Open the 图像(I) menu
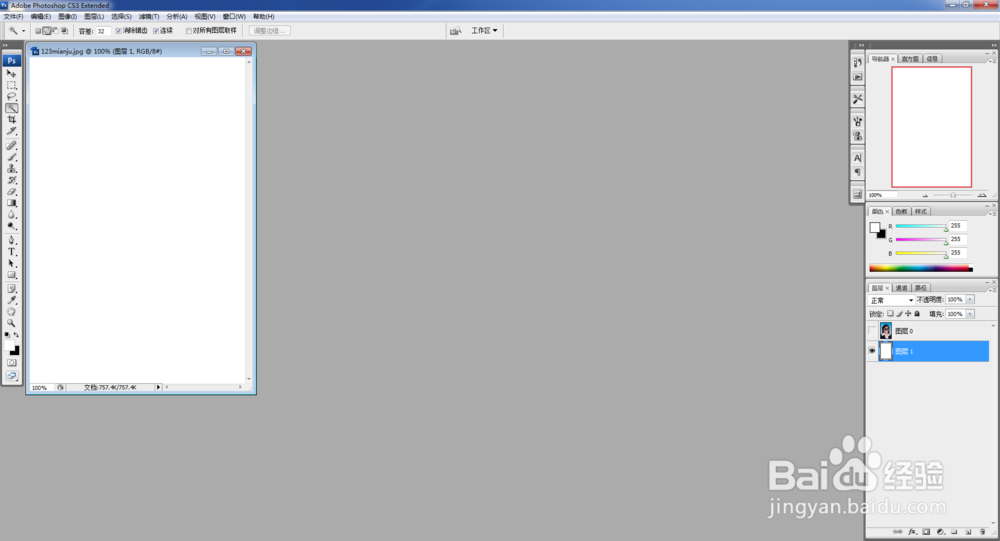1000x541 pixels. pyautogui.click(x=67, y=17)
